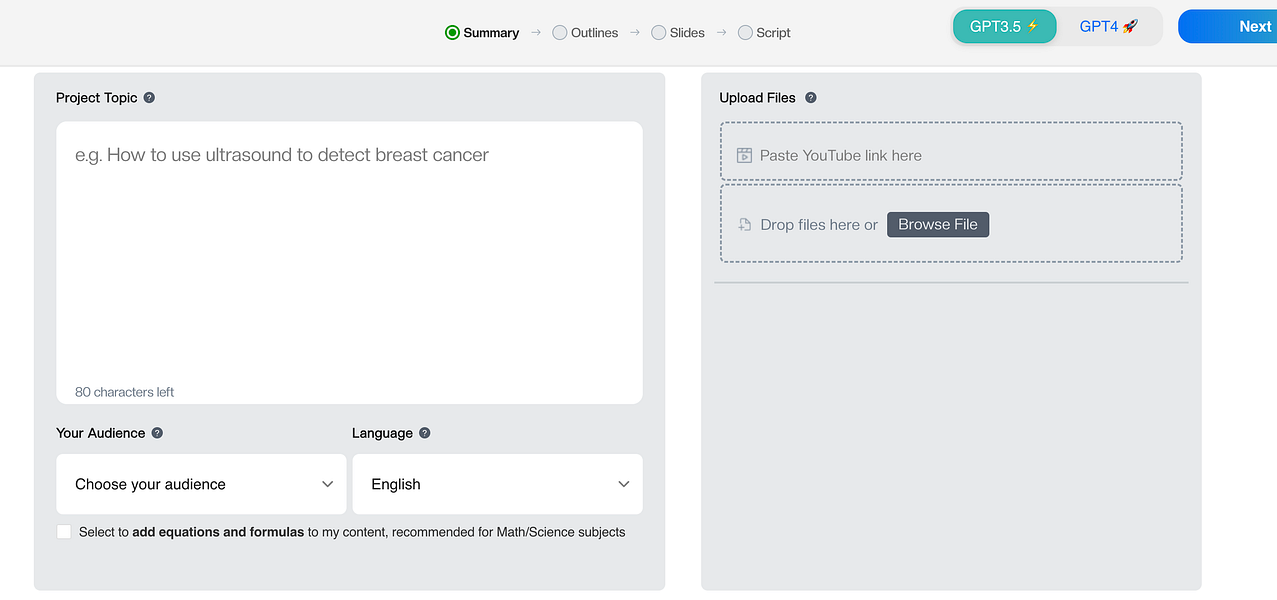Click the Upload Files help icon
Viewport: 1277px width, 600px height.
click(811, 98)
